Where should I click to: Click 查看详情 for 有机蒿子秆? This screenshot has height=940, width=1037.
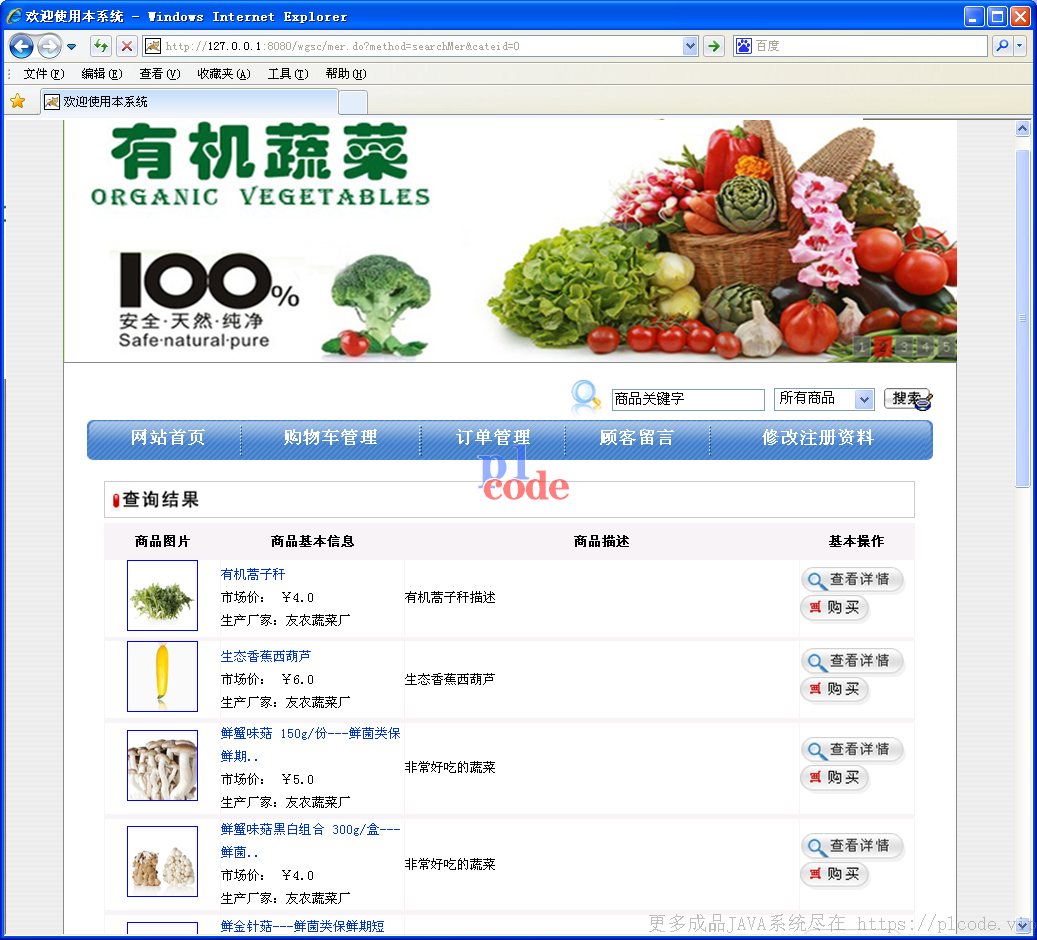(852, 579)
